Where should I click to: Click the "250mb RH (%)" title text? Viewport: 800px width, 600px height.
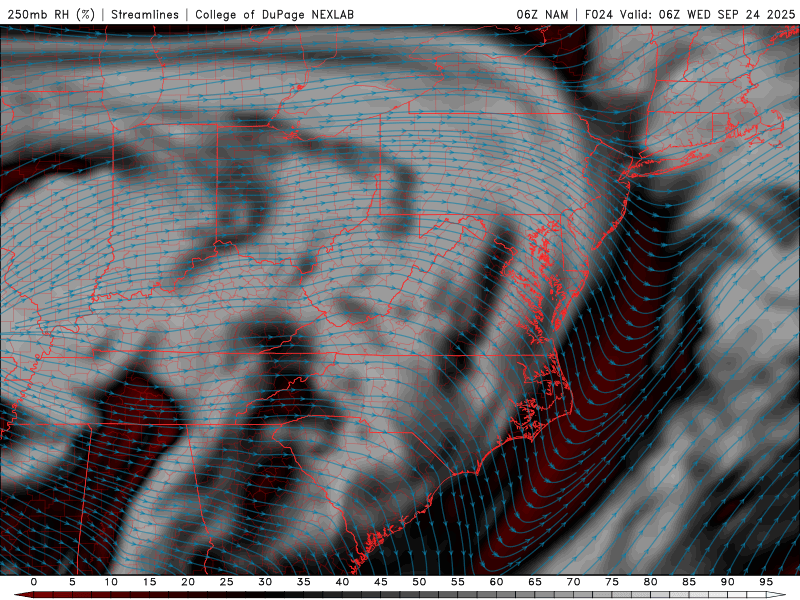(51, 14)
